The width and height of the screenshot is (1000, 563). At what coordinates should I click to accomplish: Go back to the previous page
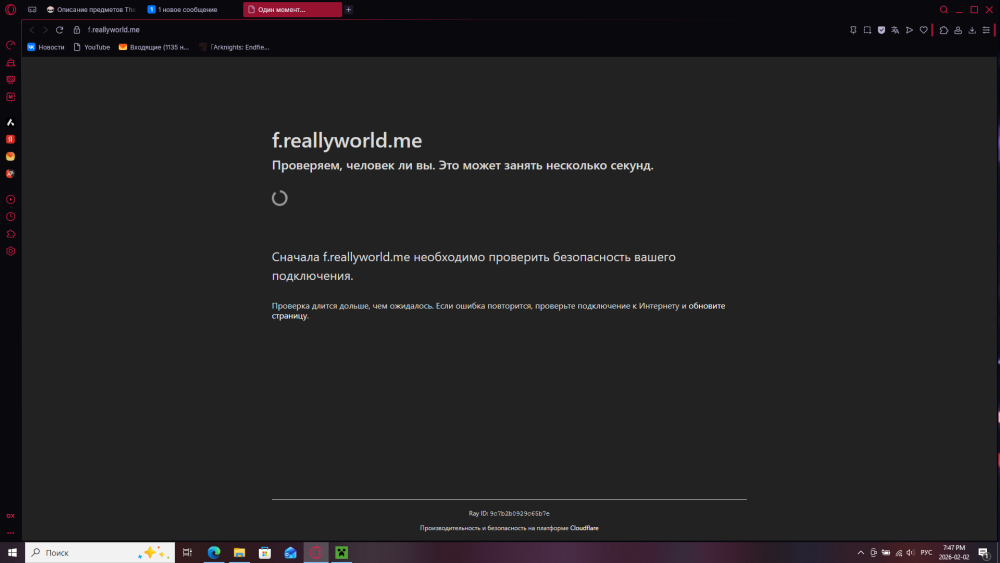click(x=31, y=30)
